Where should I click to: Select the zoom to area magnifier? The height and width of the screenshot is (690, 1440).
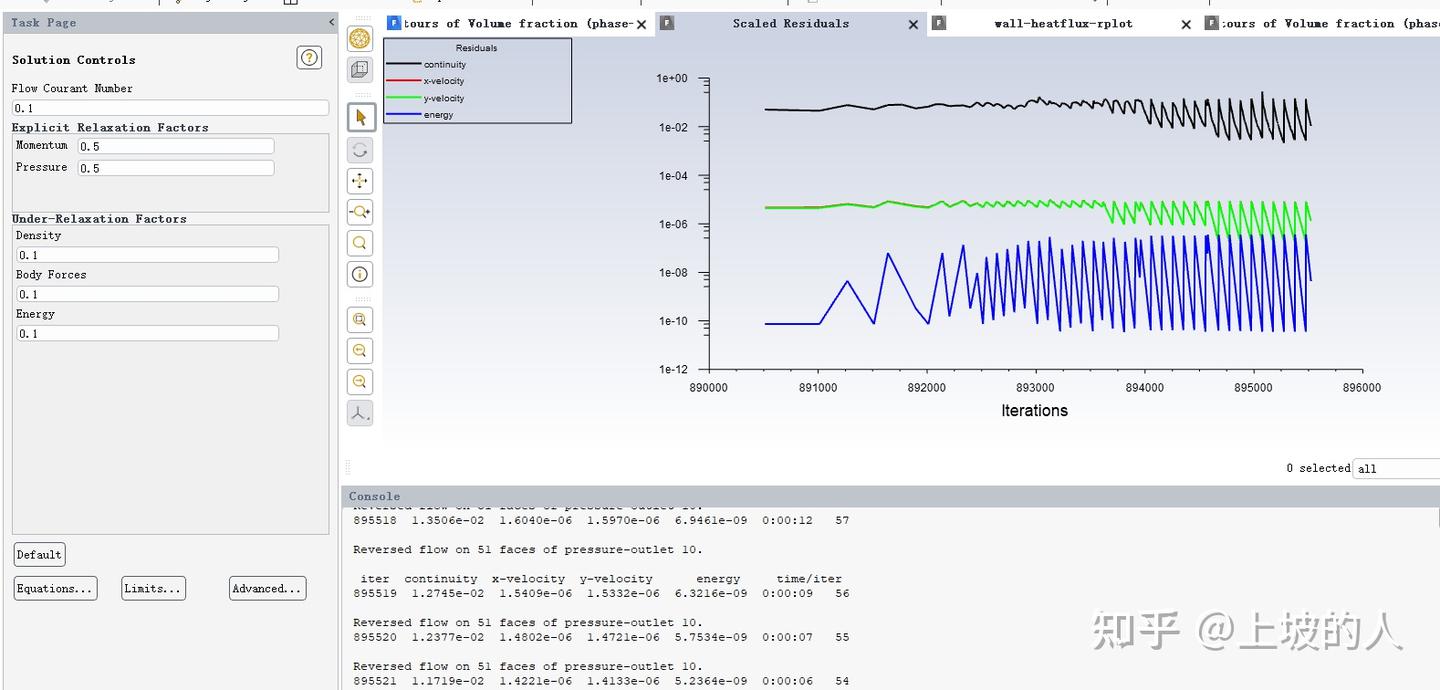pos(361,243)
